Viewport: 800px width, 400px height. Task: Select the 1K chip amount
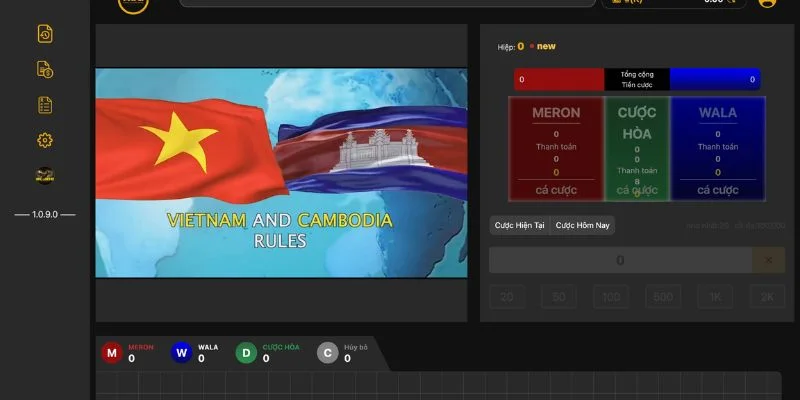(715, 297)
